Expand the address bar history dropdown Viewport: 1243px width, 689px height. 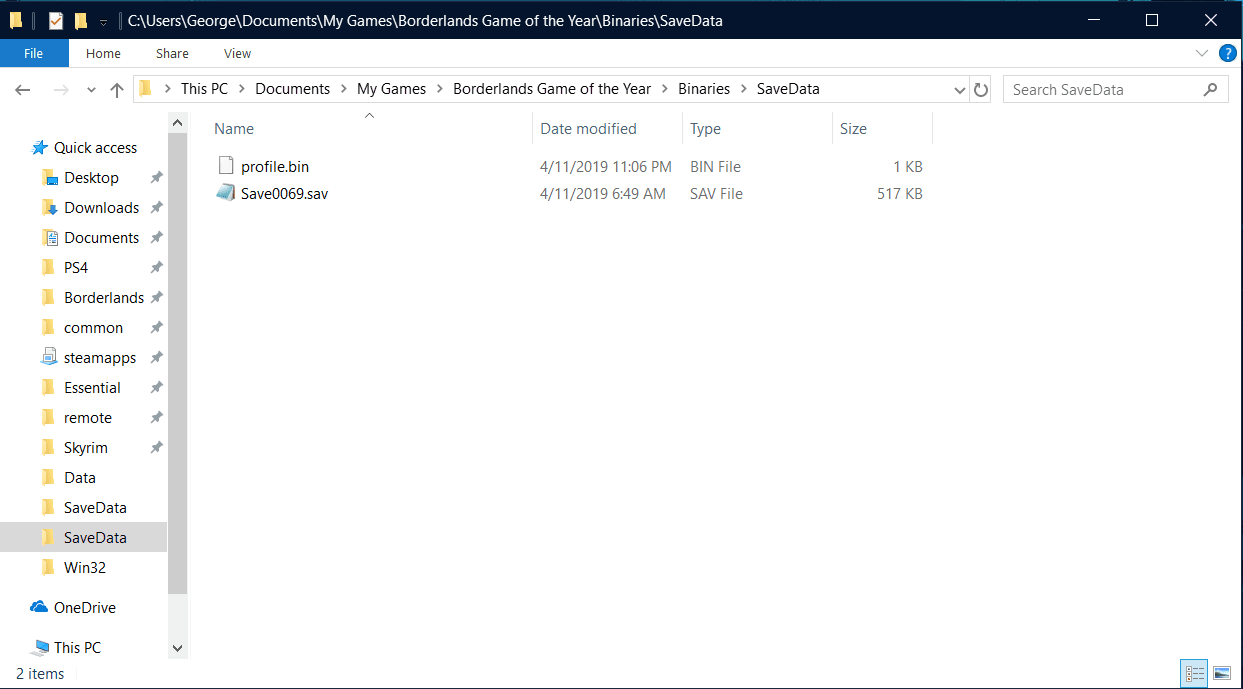tap(960, 90)
